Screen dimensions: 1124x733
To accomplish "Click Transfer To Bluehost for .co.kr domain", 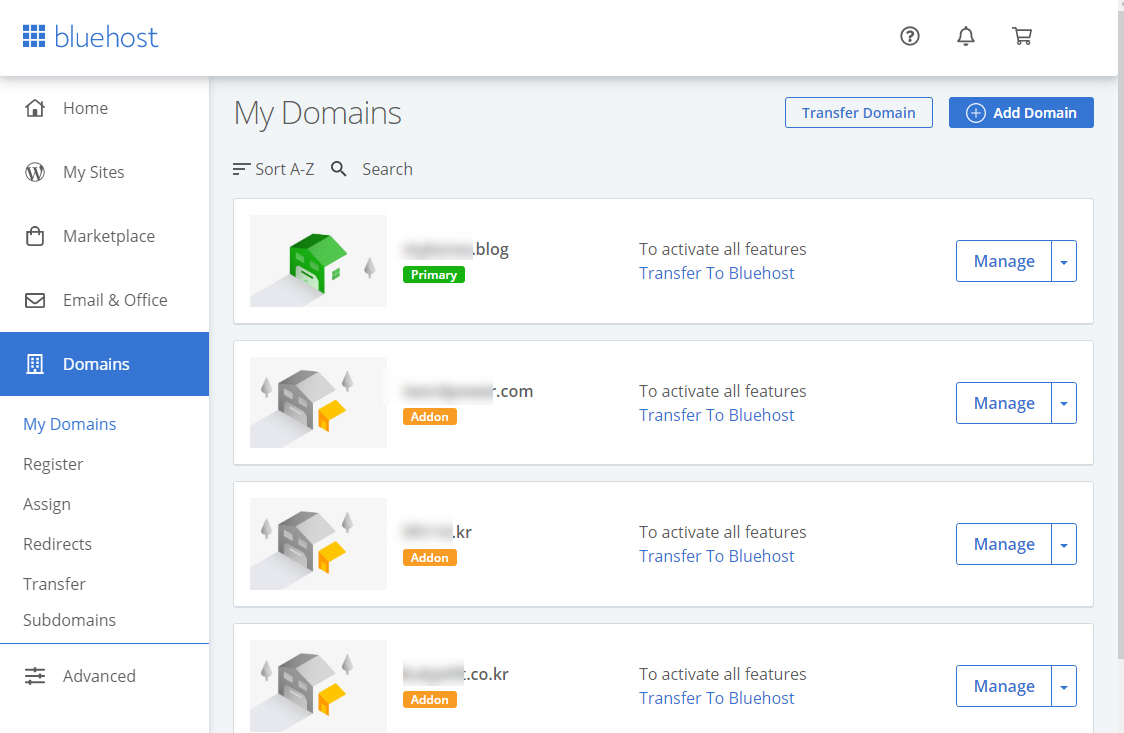I will pos(717,698).
